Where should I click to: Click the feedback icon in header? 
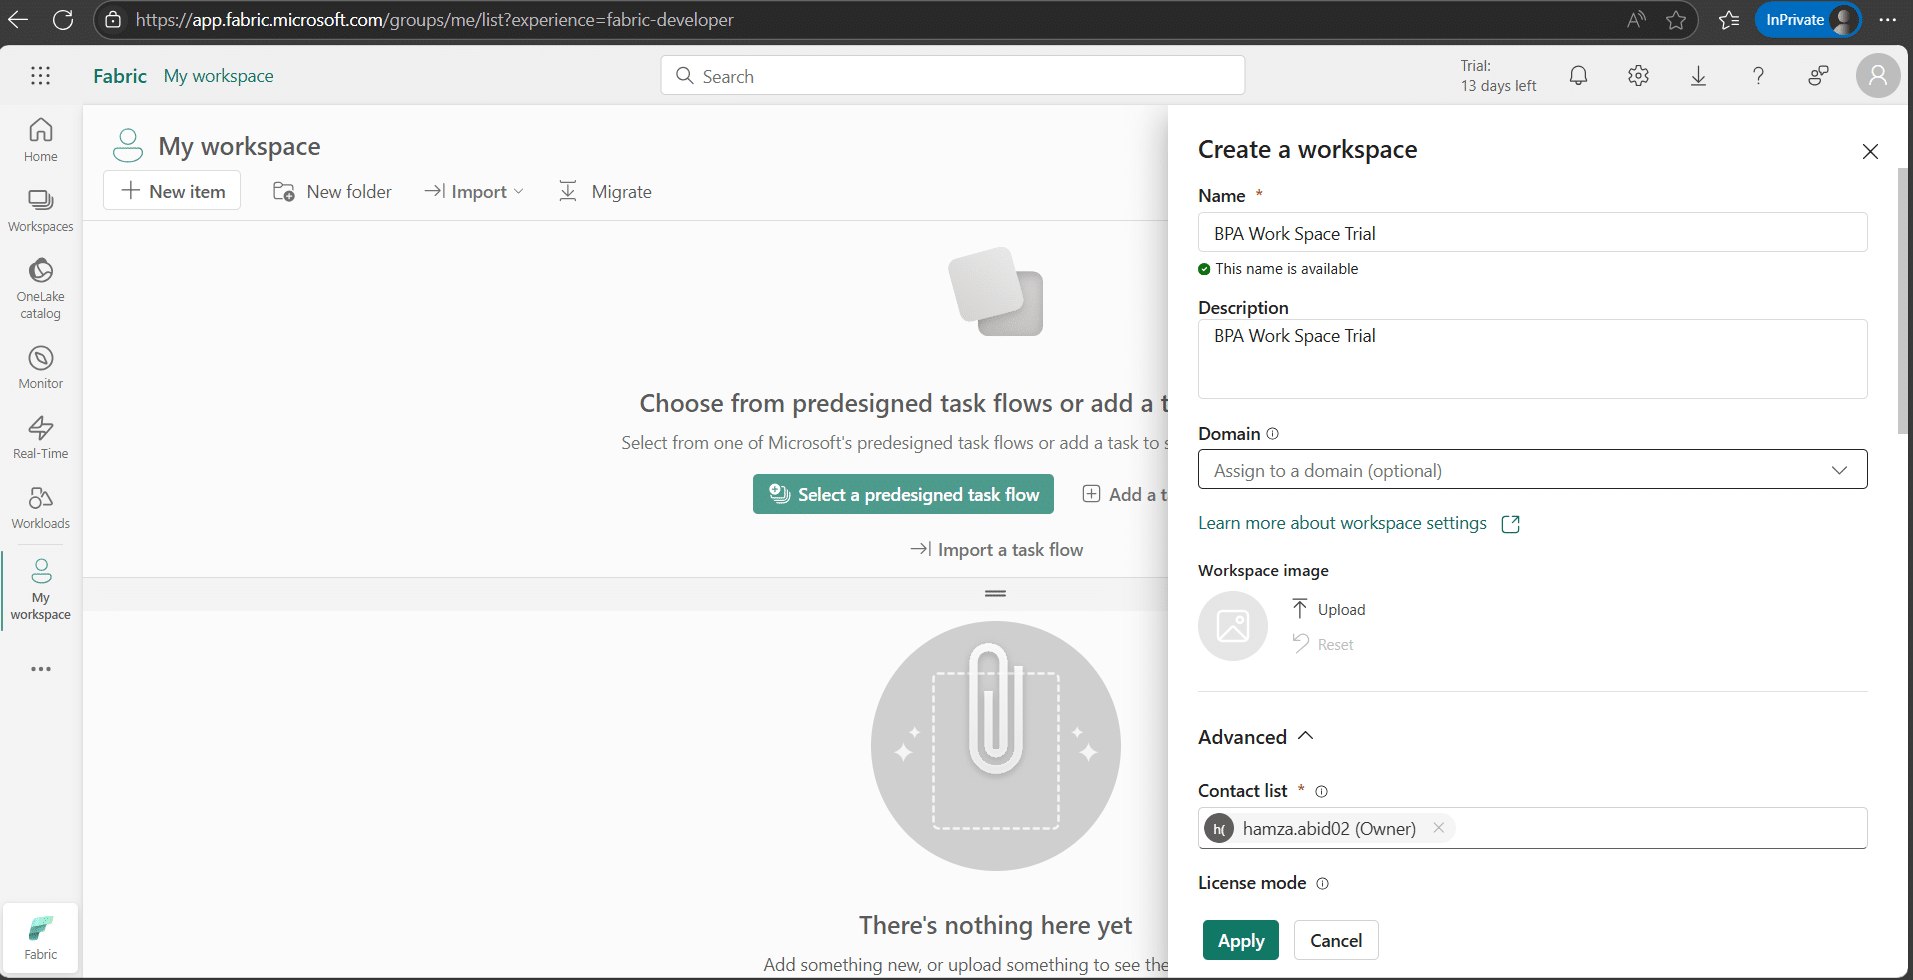coord(1818,76)
